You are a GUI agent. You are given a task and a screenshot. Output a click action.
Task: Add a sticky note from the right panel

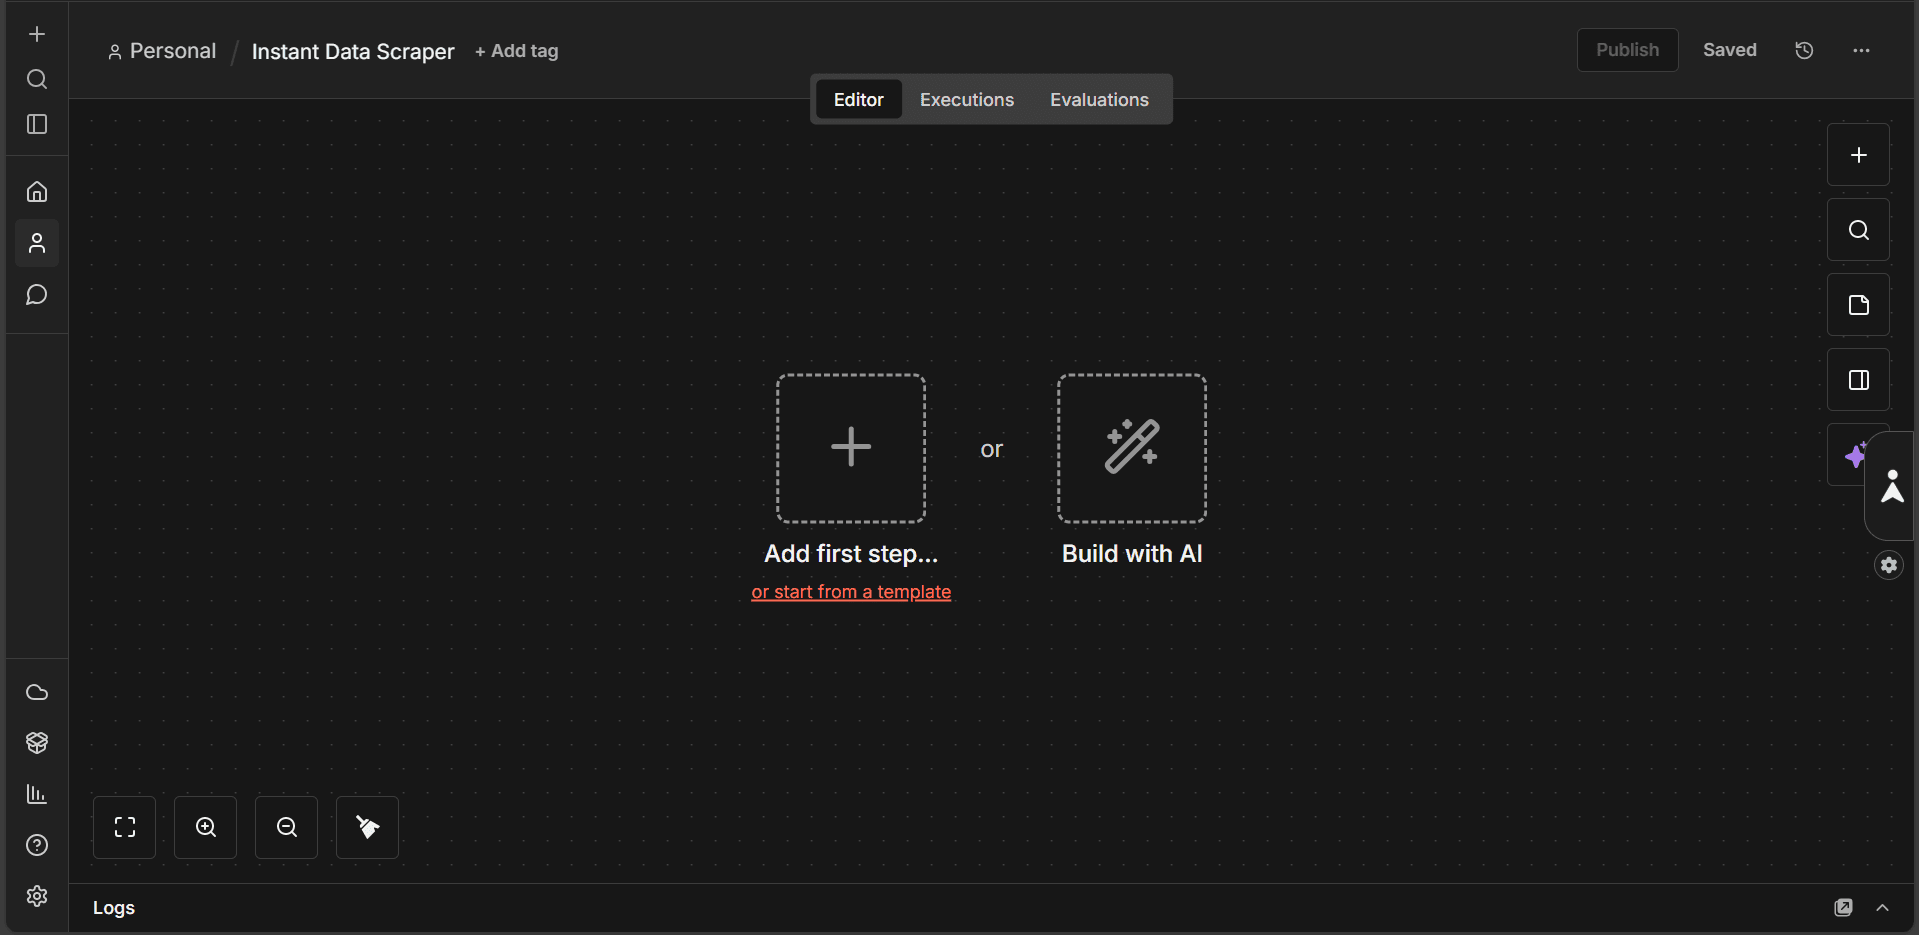point(1858,305)
